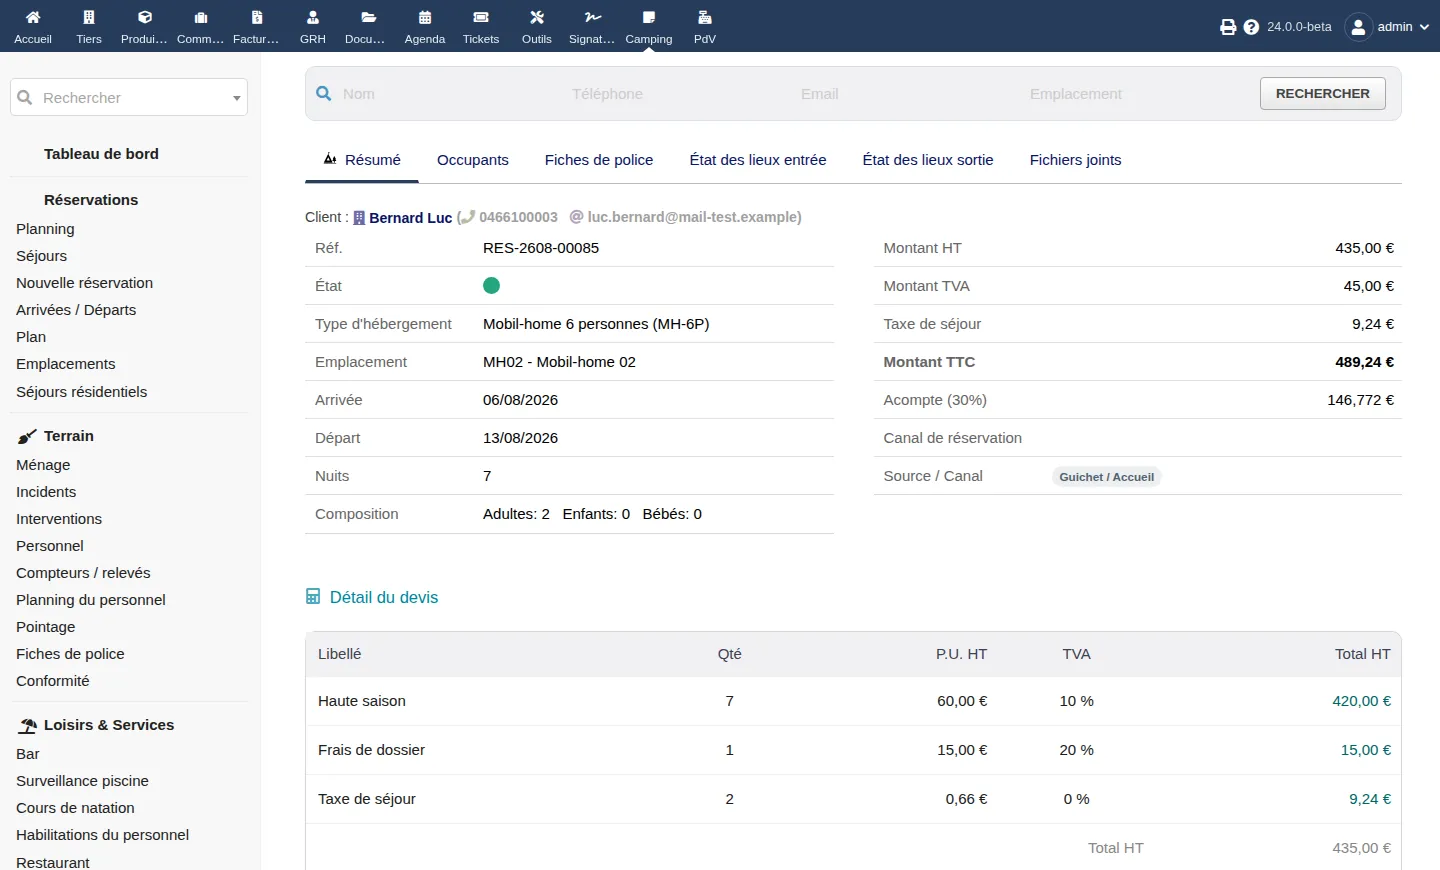
Task: Click the green État status dot
Action: [491, 286]
